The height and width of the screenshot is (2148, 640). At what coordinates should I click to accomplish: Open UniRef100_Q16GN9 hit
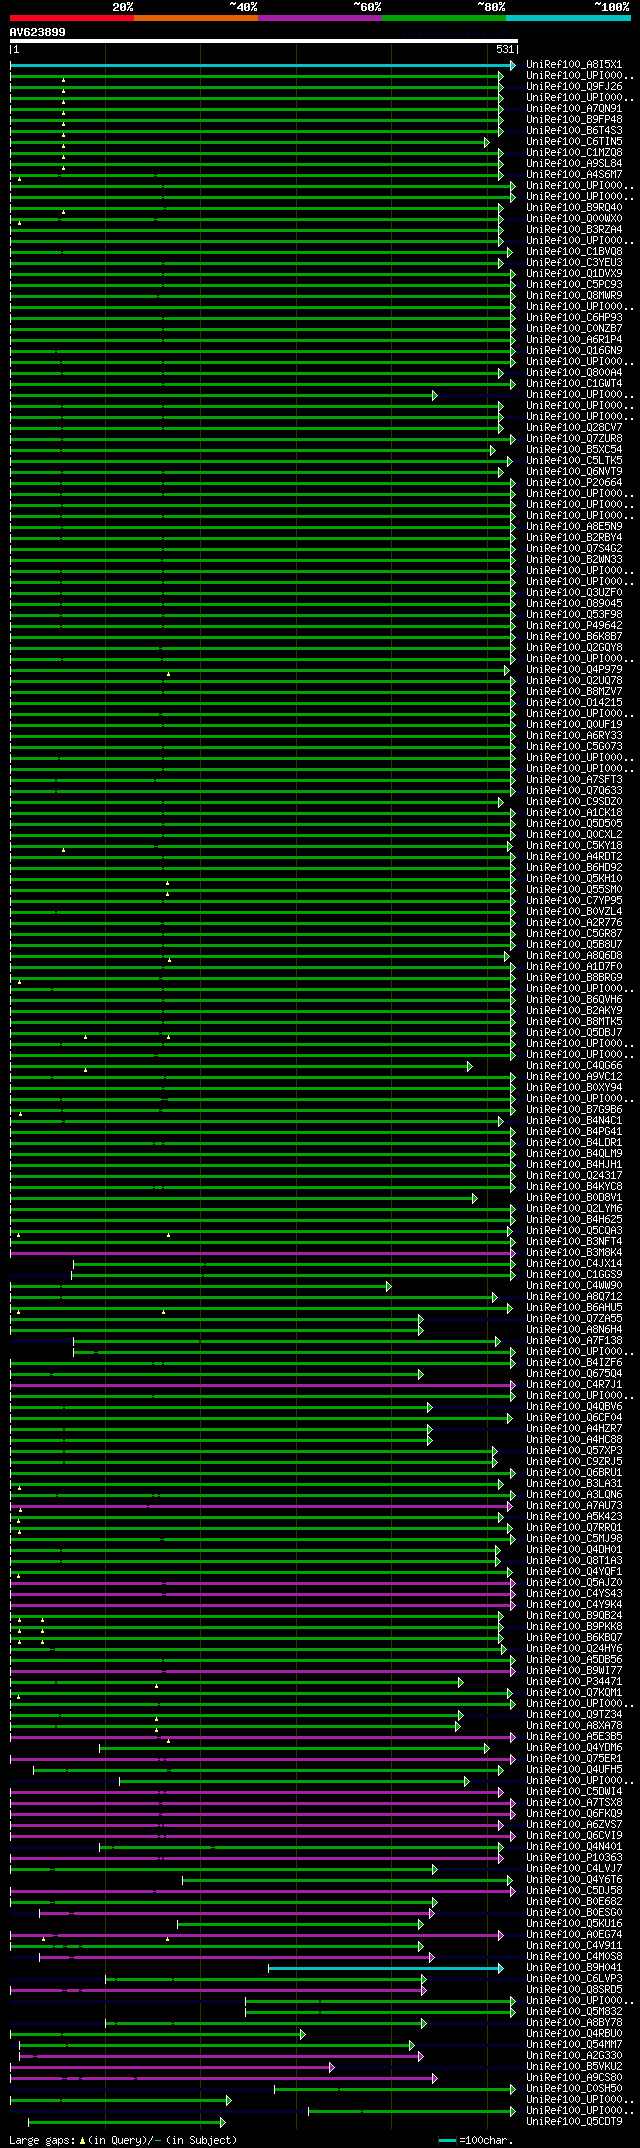(x=574, y=351)
